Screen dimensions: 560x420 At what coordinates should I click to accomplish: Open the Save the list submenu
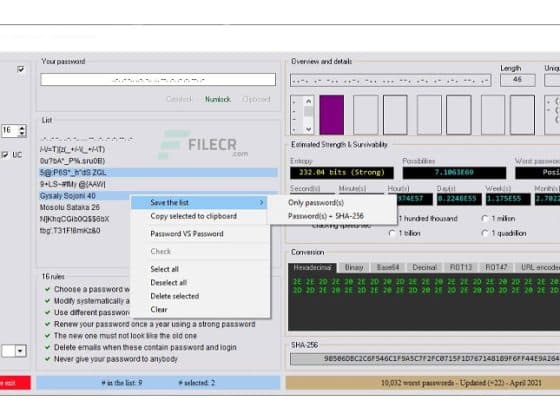click(199, 203)
